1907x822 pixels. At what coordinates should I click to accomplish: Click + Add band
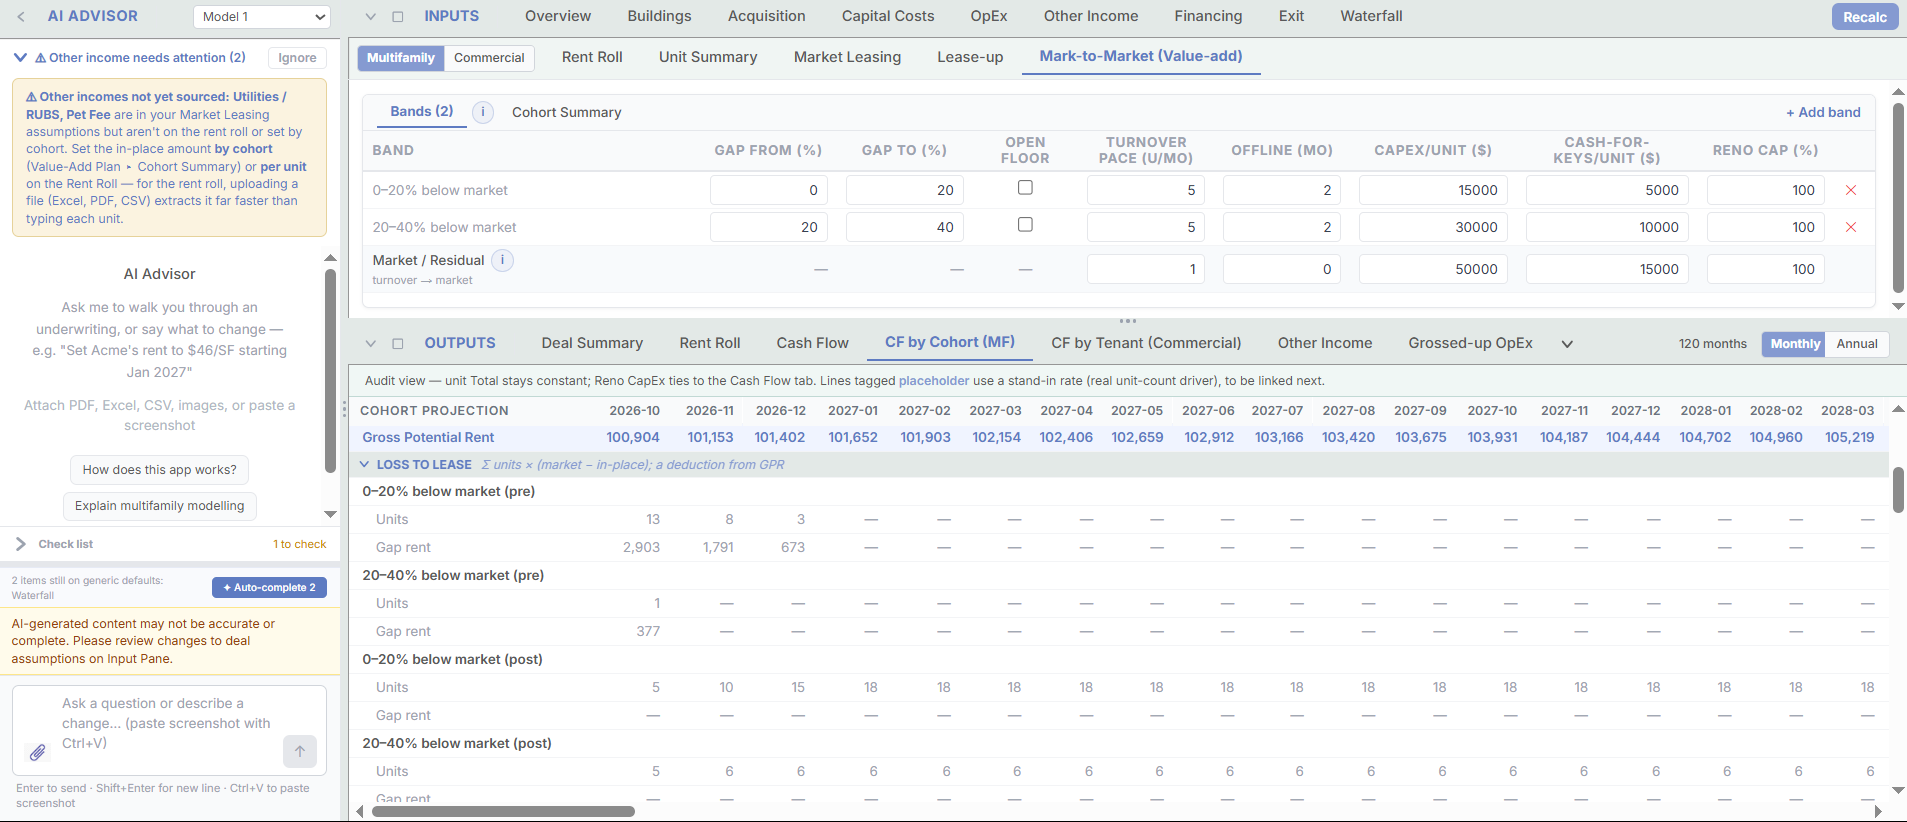(1823, 112)
